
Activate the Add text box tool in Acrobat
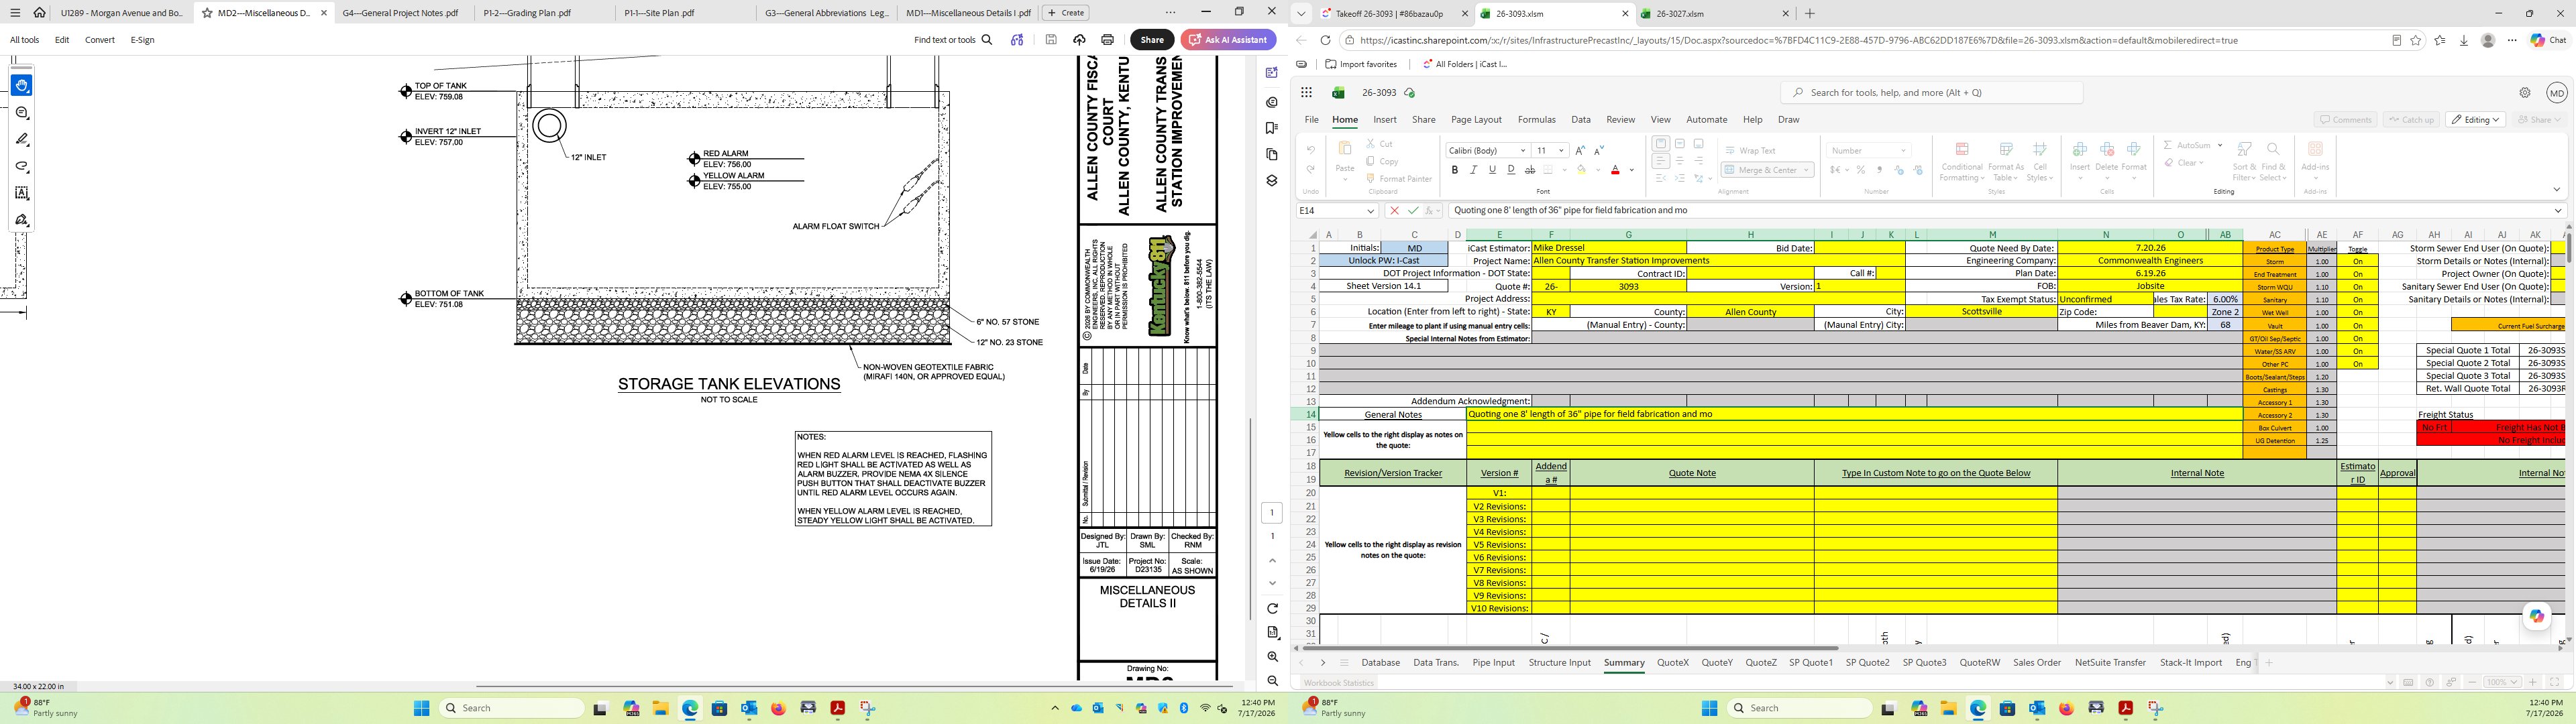pyautogui.click(x=22, y=193)
